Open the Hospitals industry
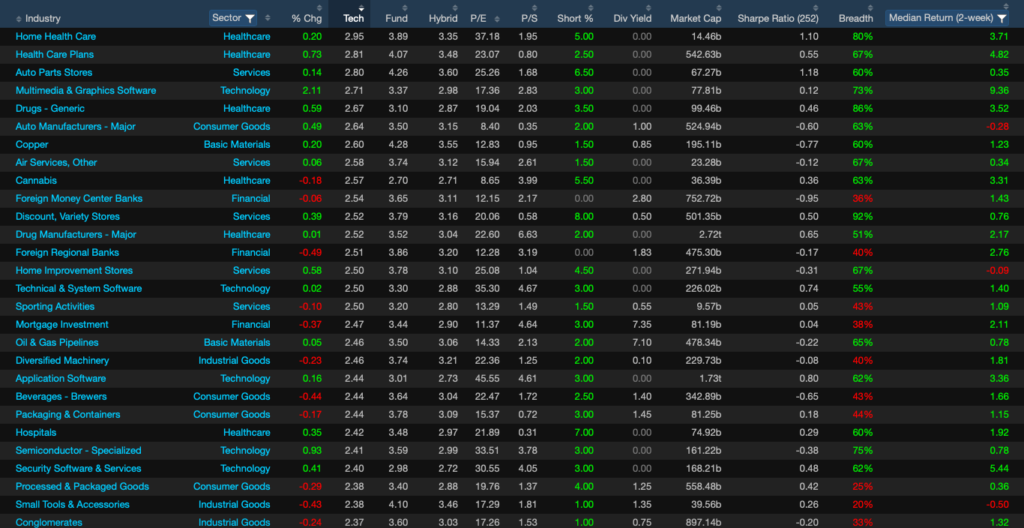Screen dimensions: 1024x528 click(x=35, y=433)
